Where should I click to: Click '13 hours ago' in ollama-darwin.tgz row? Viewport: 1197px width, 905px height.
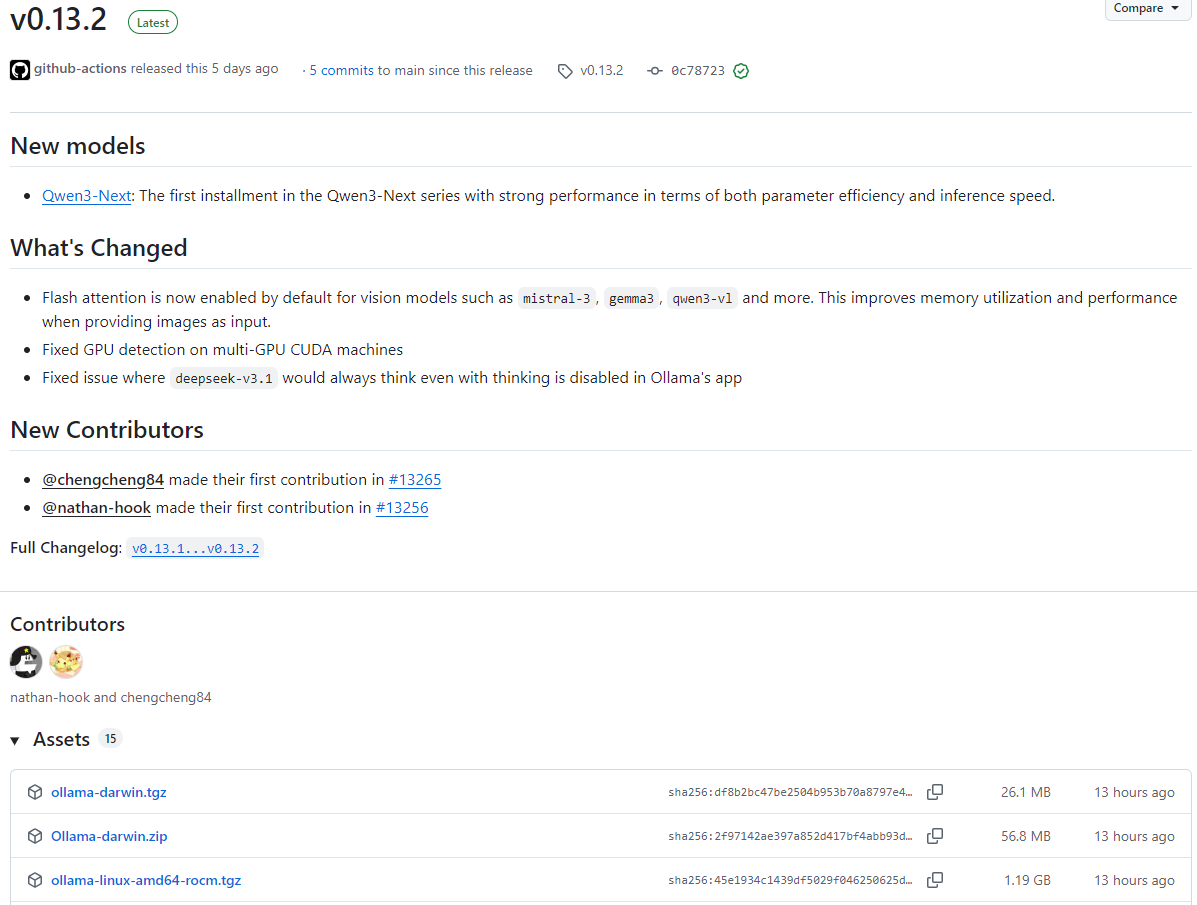point(1134,792)
